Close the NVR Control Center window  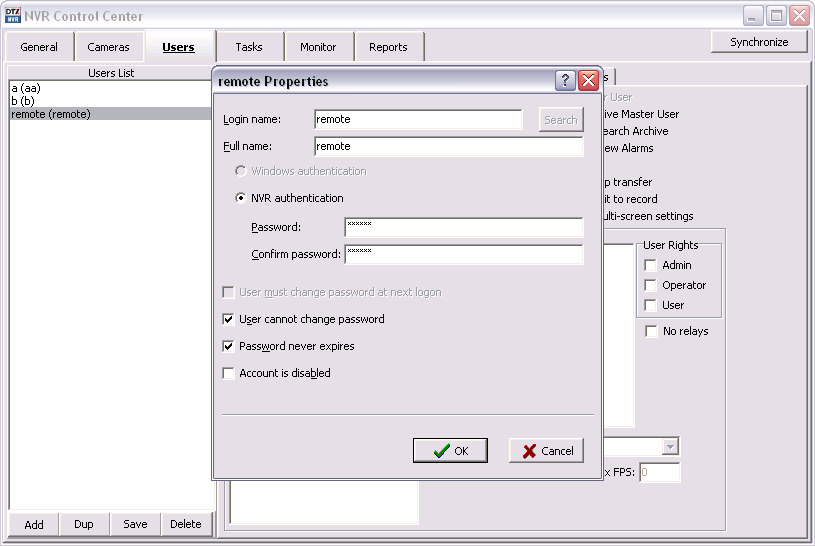(799, 16)
